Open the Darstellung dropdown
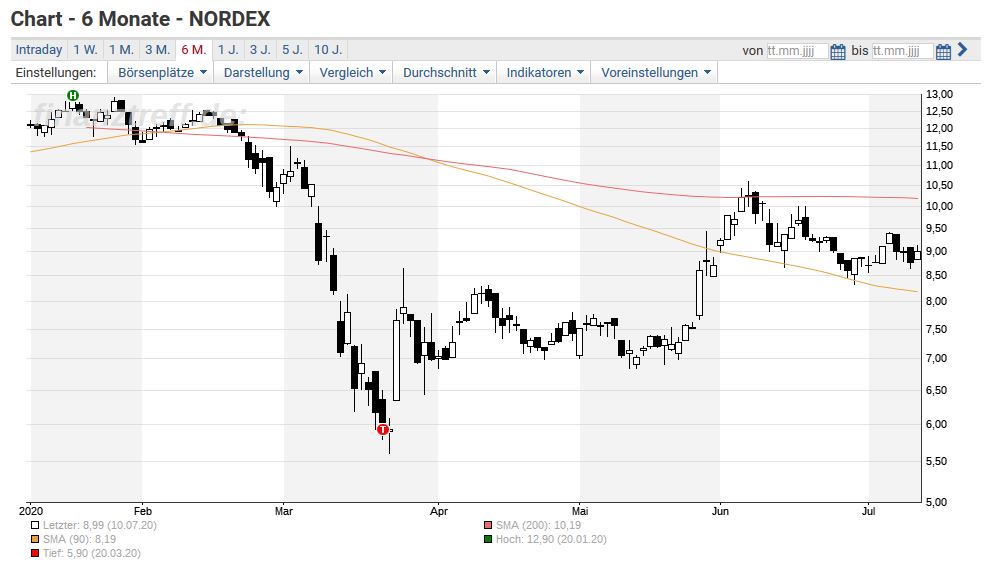Viewport: 996px width, 571px height. coord(262,72)
